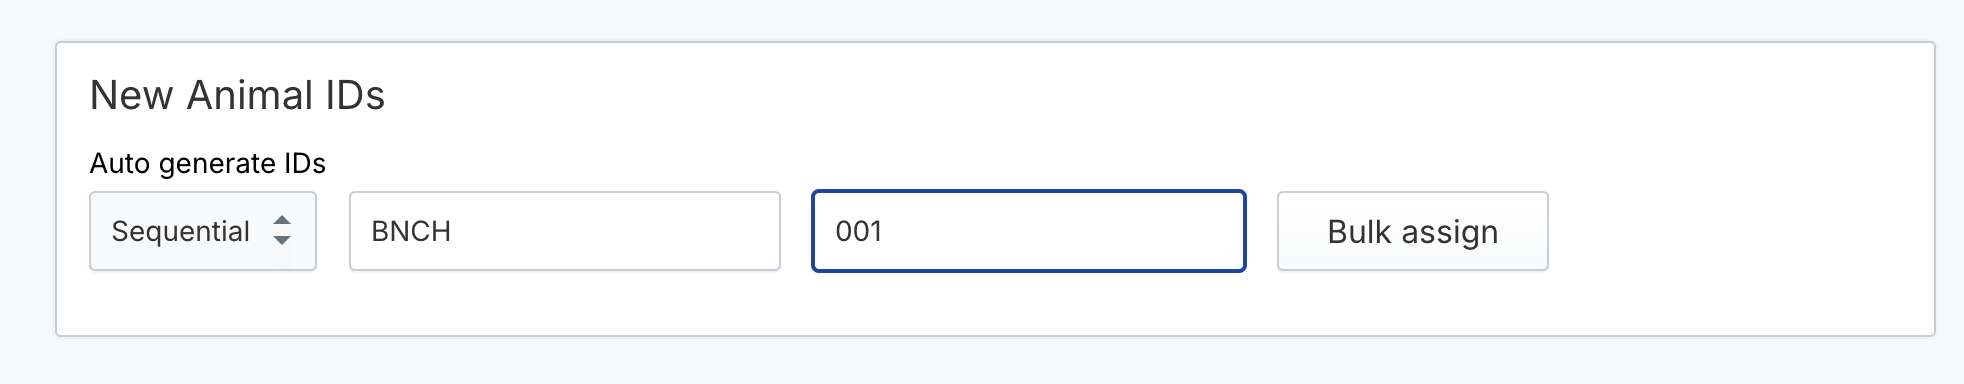Place cursor after BNCH text
The image size is (1964, 384).
(x=453, y=231)
